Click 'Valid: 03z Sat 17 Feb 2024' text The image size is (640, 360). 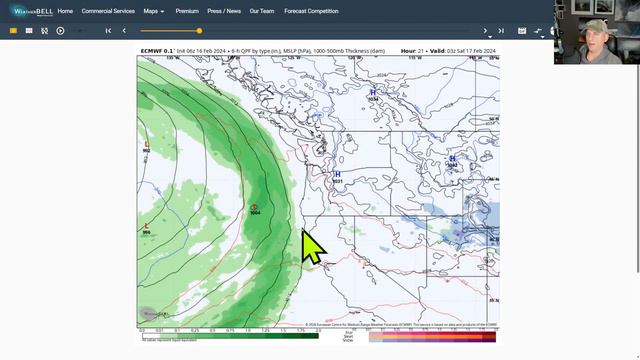tap(463, 51)
